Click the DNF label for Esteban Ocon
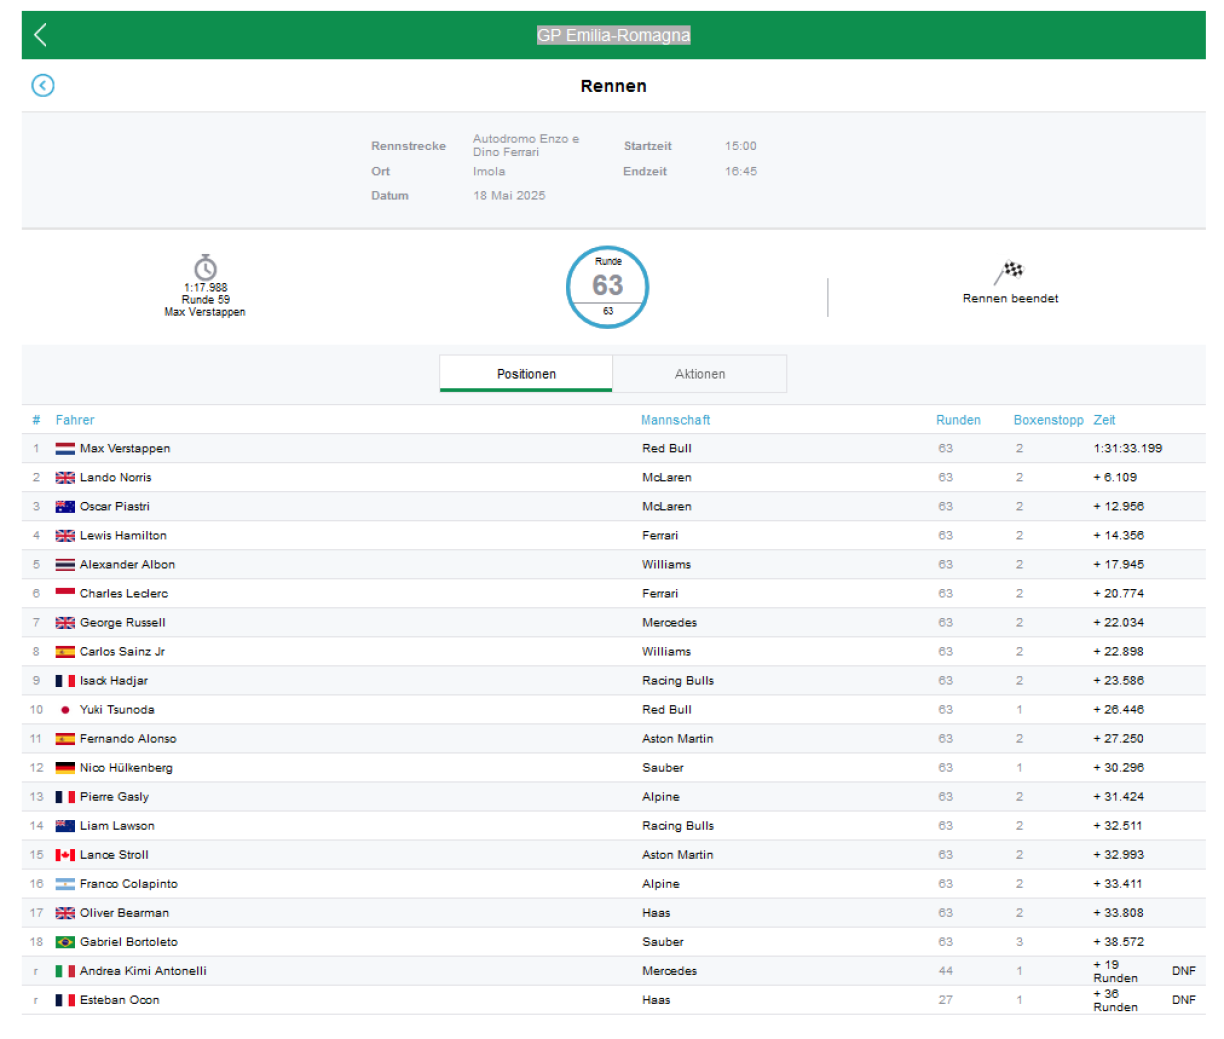1224x1039 pixels. 1183,1000
